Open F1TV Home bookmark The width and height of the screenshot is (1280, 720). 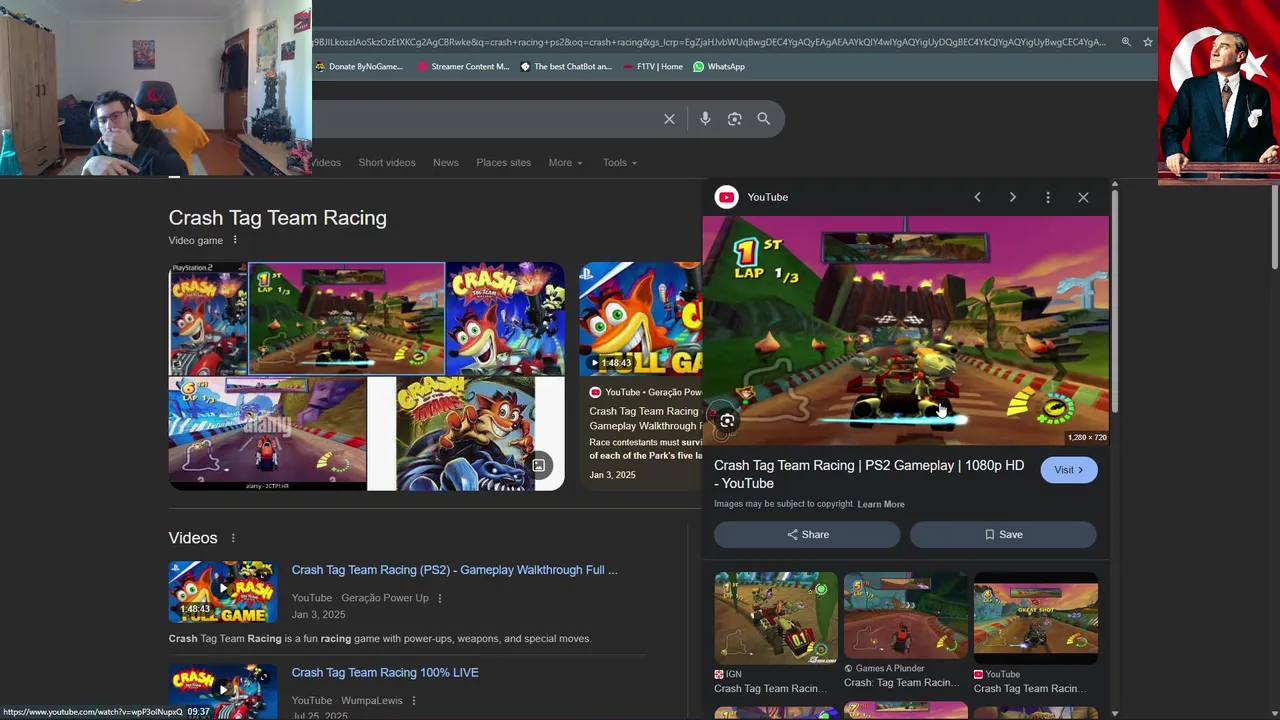point(652,67)
